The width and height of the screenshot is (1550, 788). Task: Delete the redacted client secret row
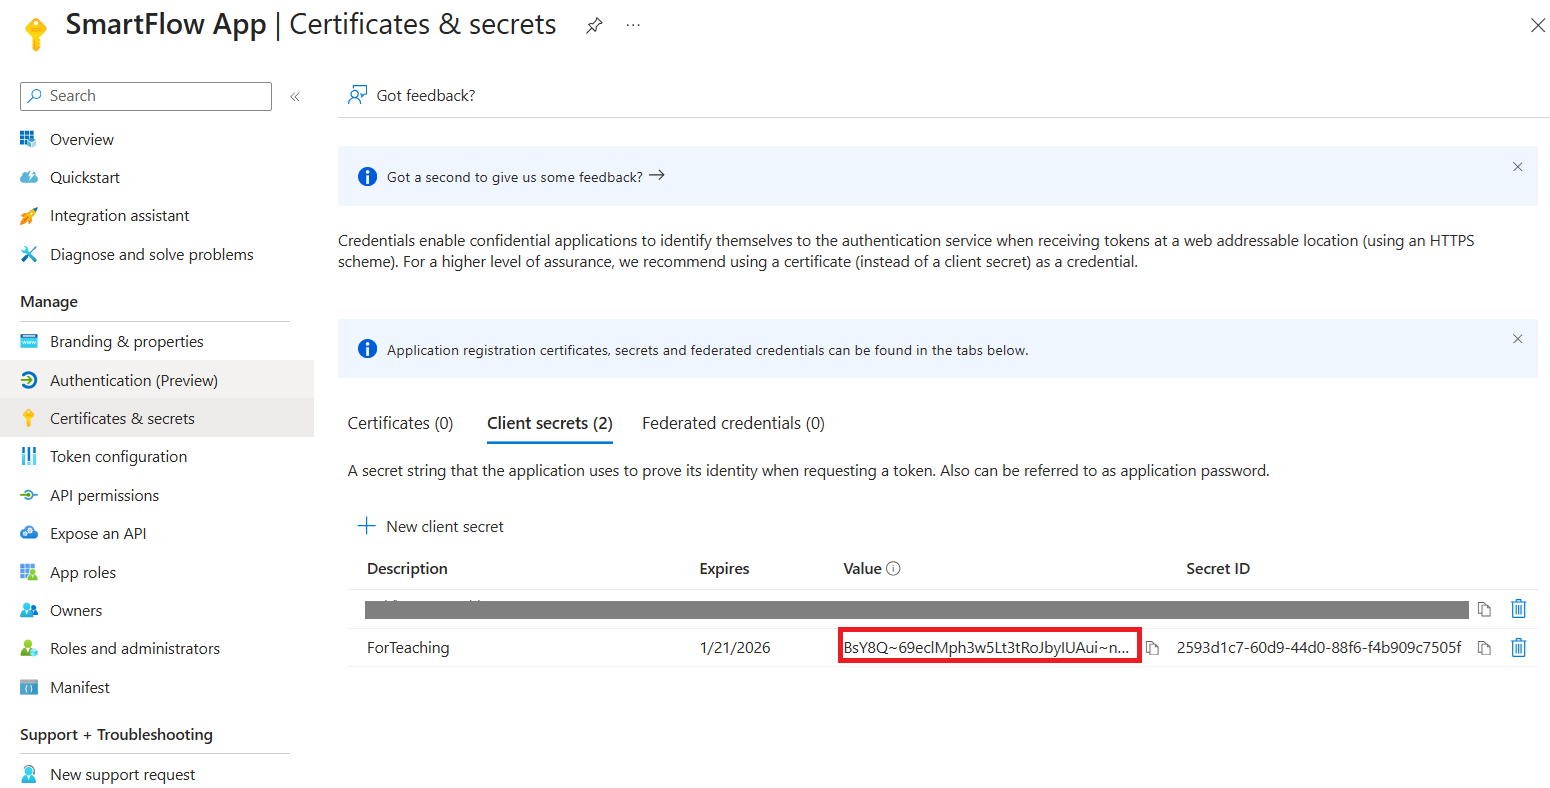[x=1518, y=608]
